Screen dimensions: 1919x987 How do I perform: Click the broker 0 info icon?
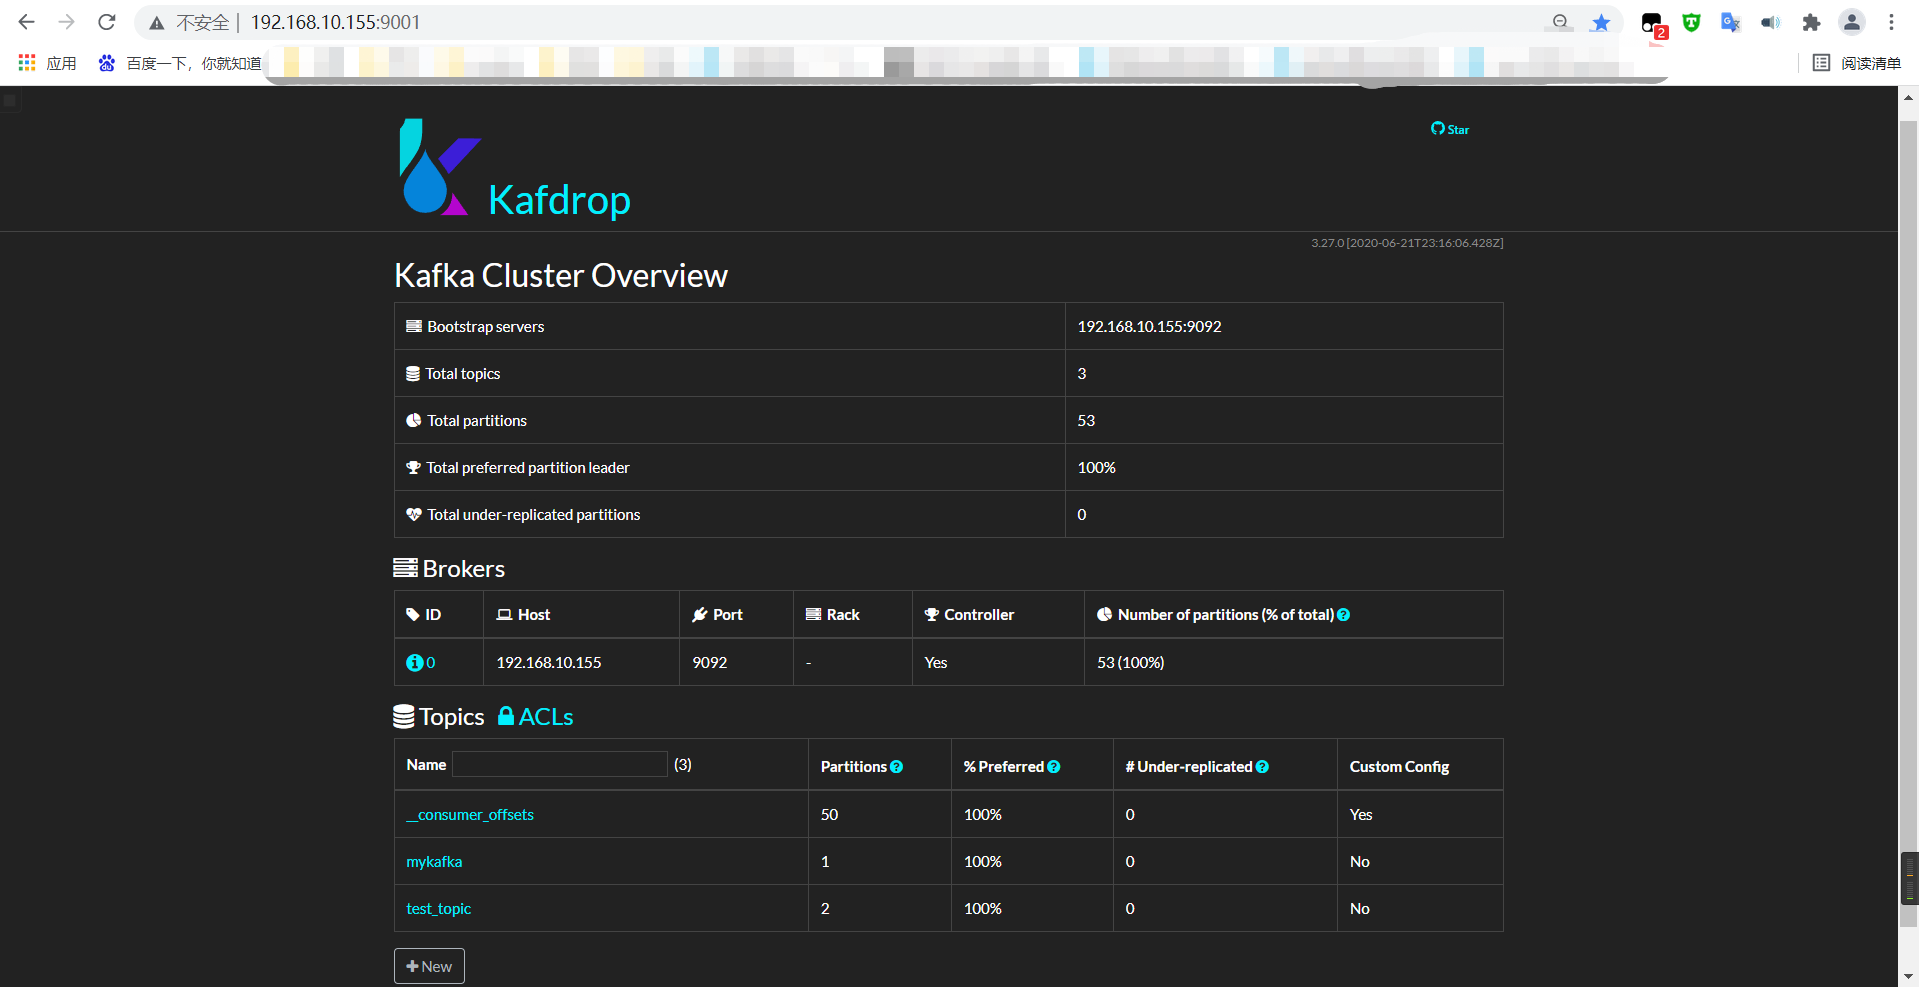(x=413, y=662)
